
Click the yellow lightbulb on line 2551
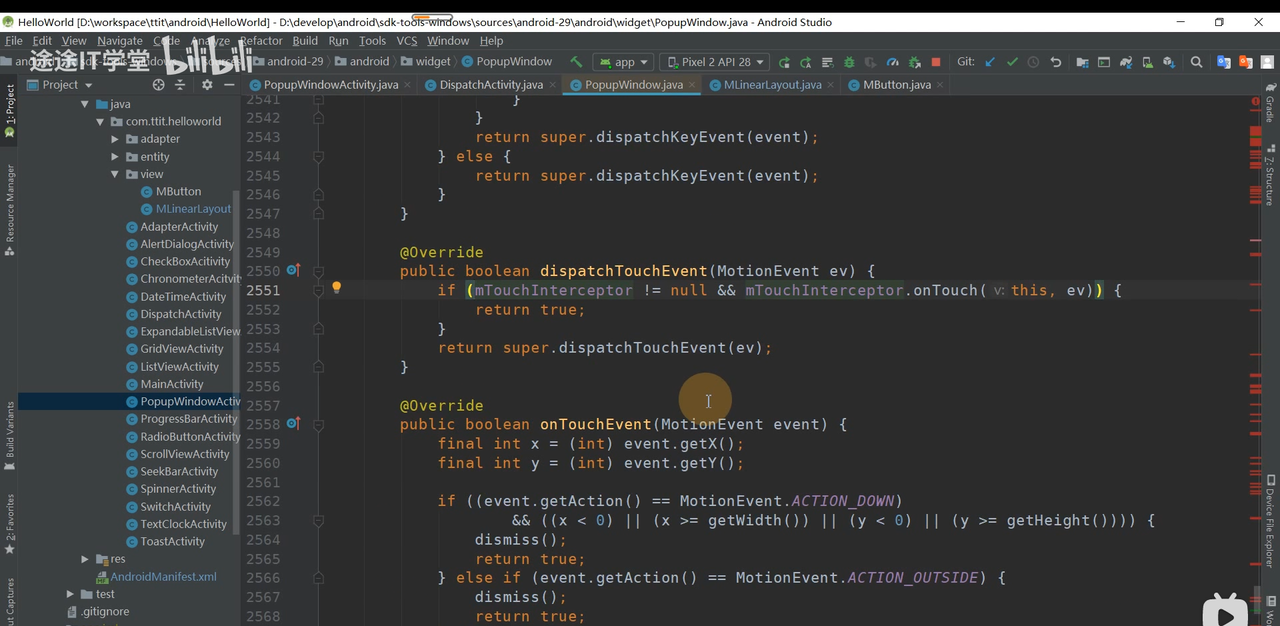pos(337,288)
